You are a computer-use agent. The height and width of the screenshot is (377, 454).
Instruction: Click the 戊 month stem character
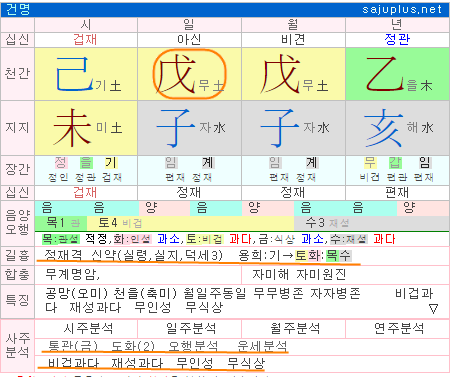point(280,74)
